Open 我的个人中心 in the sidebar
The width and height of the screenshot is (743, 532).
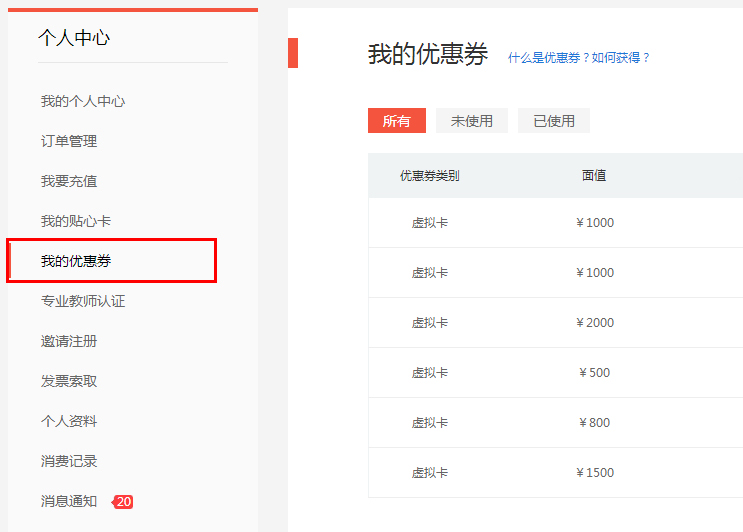coord(83,101)
